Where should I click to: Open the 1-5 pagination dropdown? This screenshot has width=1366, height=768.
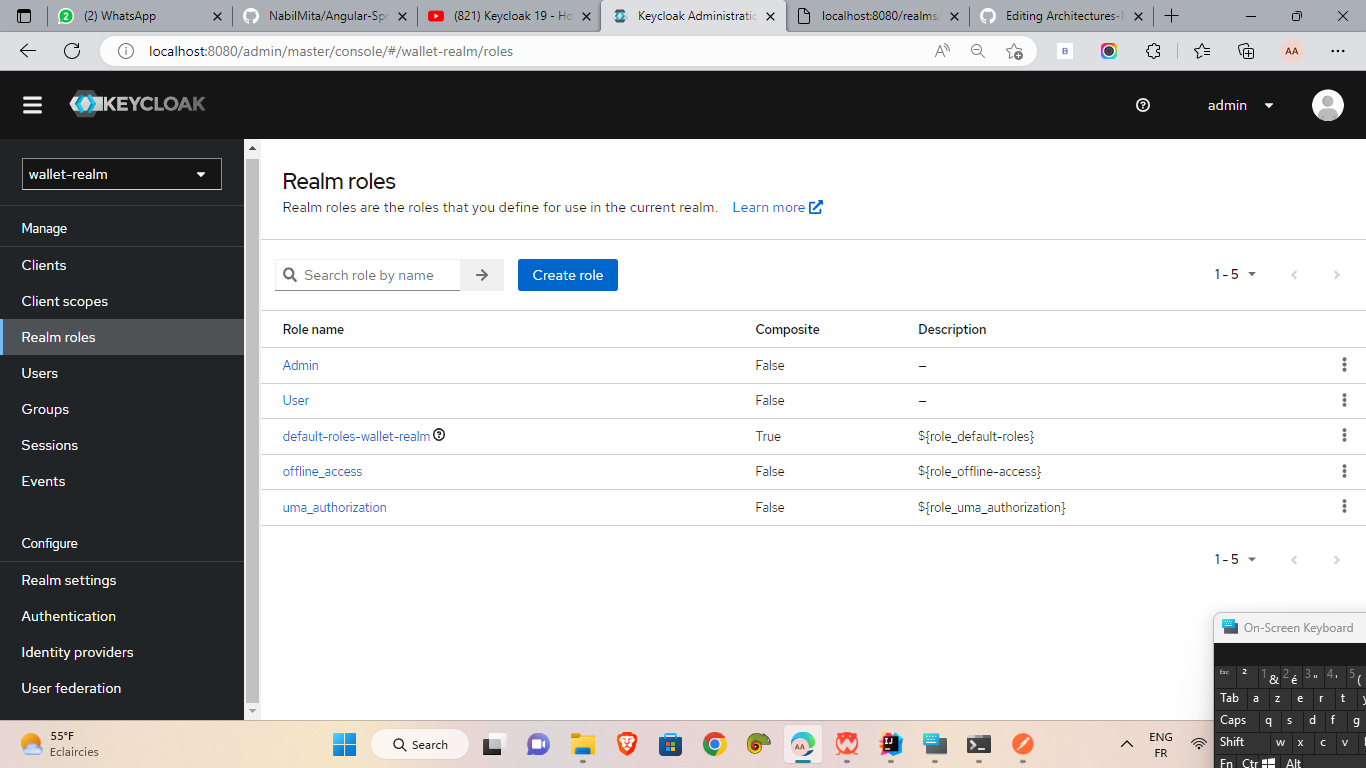(1235, 273)
